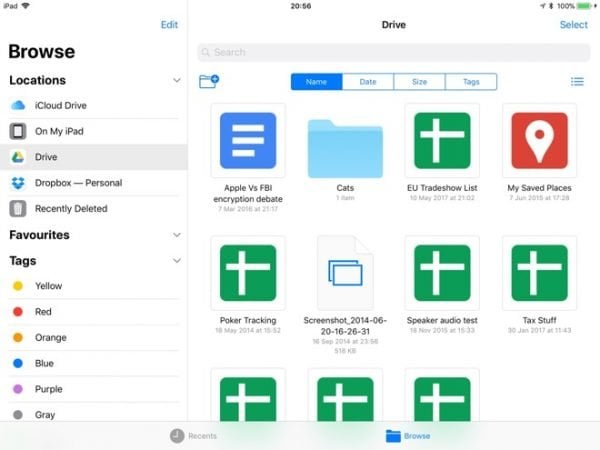The height and width of the screenshot is (450, 600).
Task: Sort files by Size
Action: [419, 82]
